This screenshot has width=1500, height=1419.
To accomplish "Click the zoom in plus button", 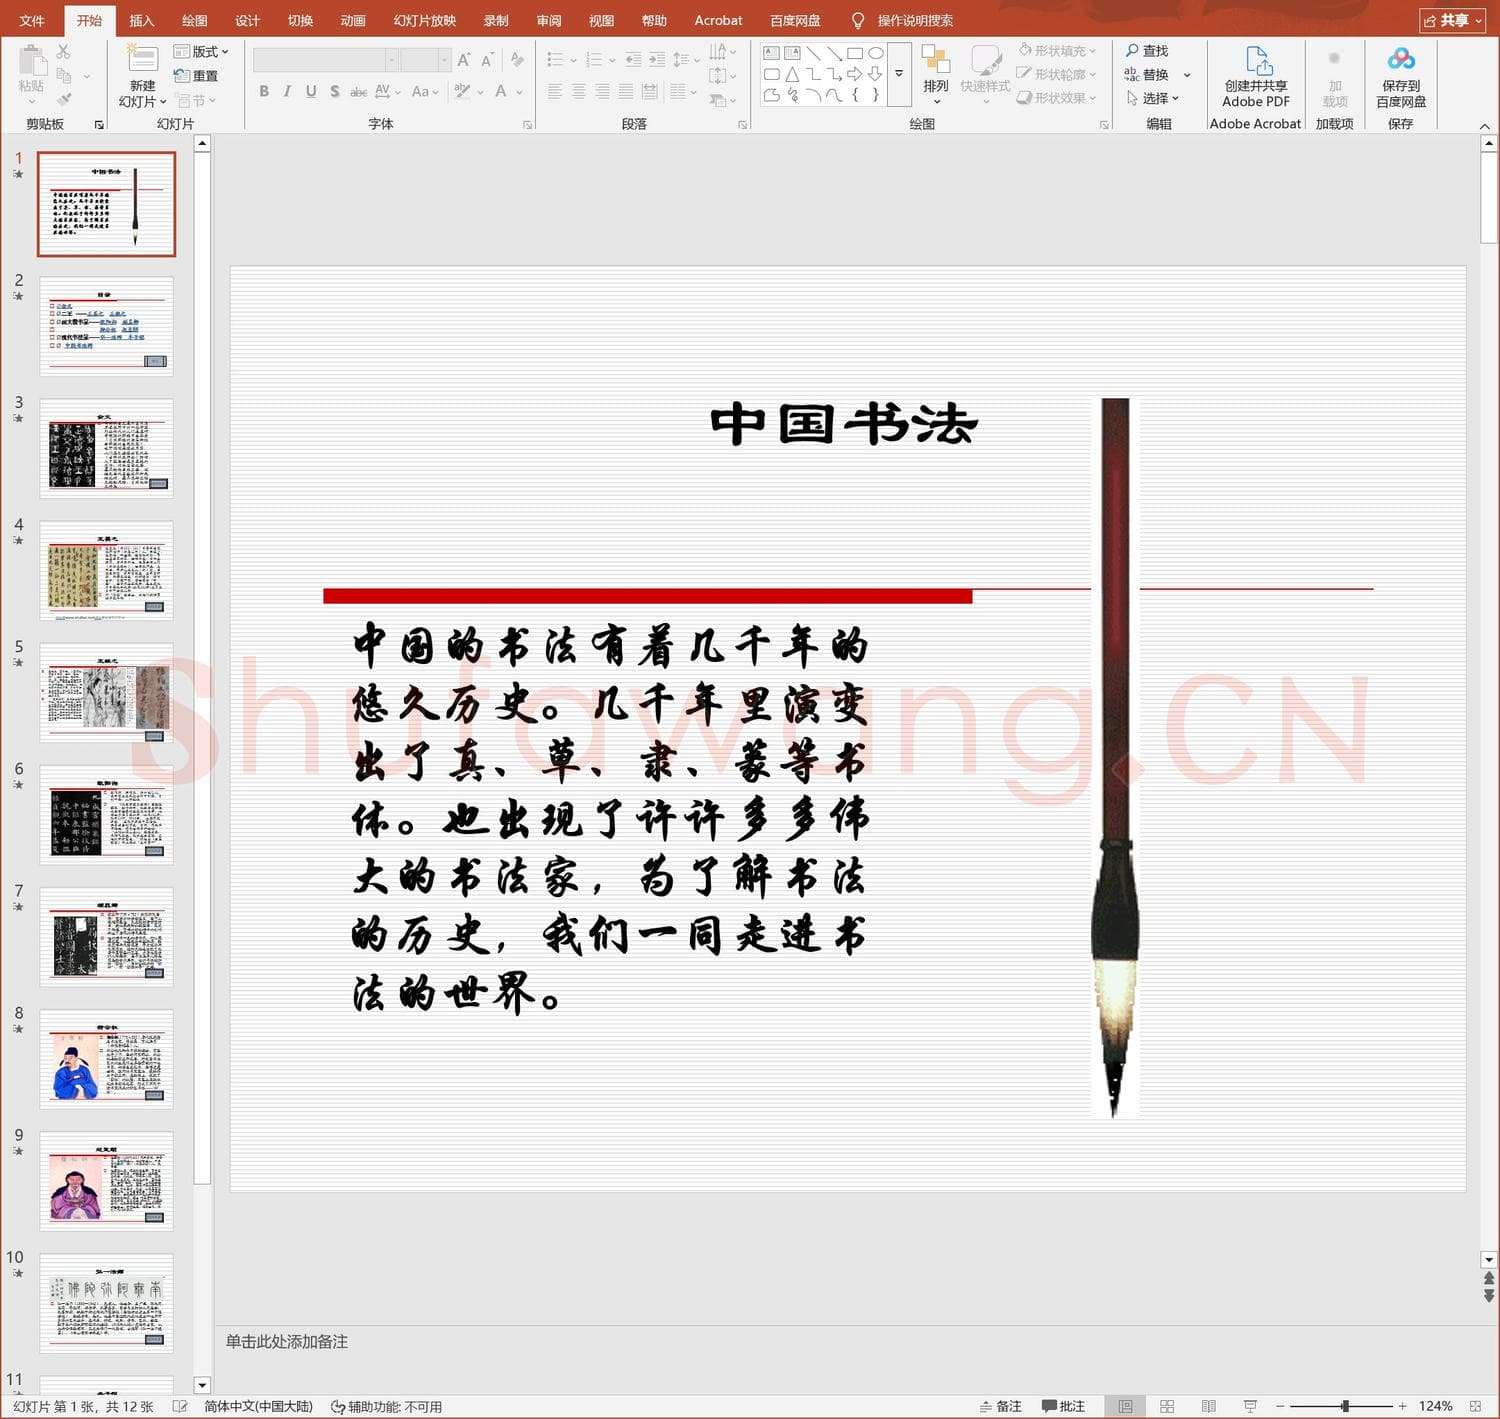I will [1402, 1406].
